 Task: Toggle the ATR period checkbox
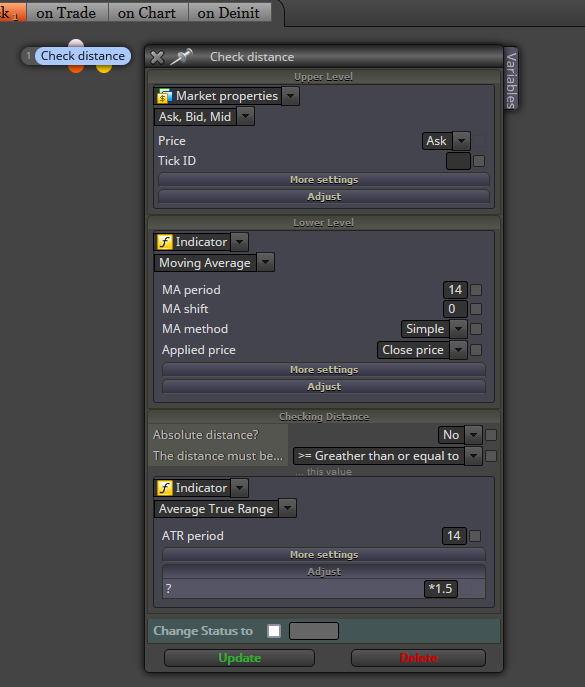pyautogui.click(x=475, y=535)
